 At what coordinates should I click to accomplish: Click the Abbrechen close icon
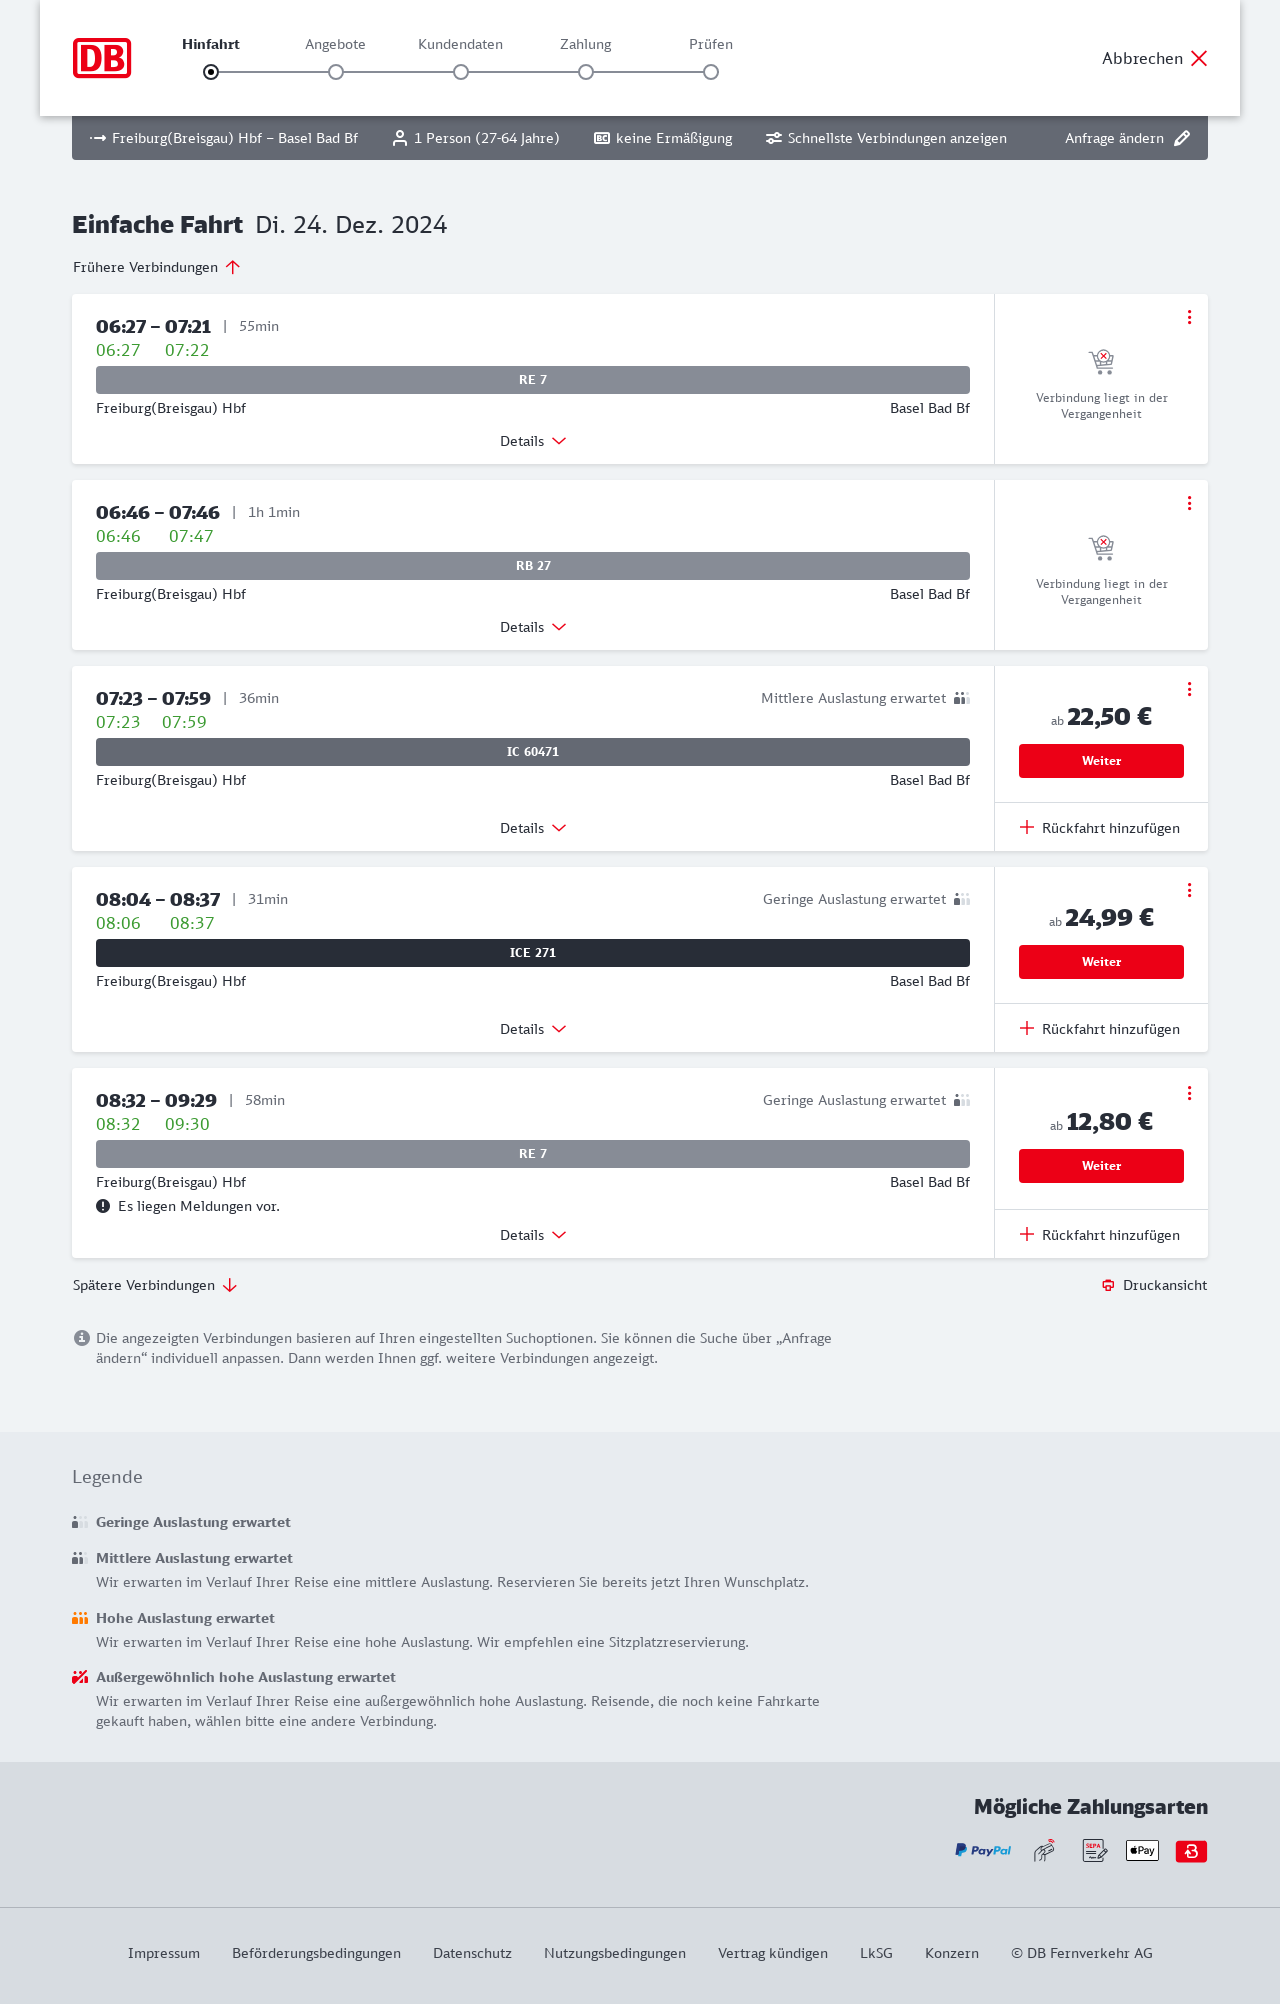pos(1199,58)
